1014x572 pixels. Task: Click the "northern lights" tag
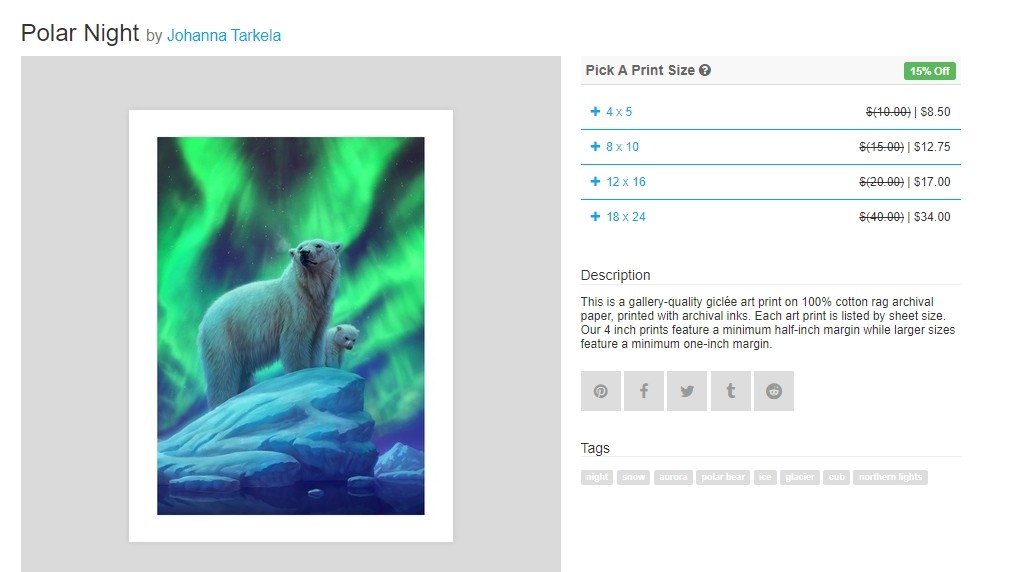tap(890, 477)
